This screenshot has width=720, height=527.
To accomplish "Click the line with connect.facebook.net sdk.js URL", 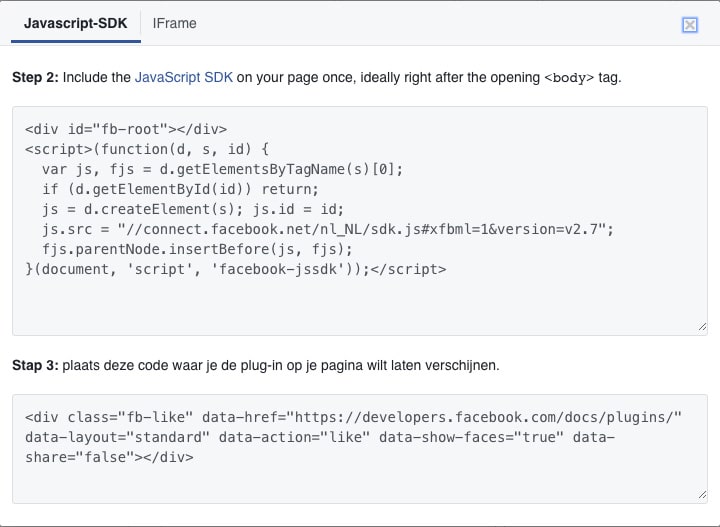I will pyautogui.click(x=328, y=229).
